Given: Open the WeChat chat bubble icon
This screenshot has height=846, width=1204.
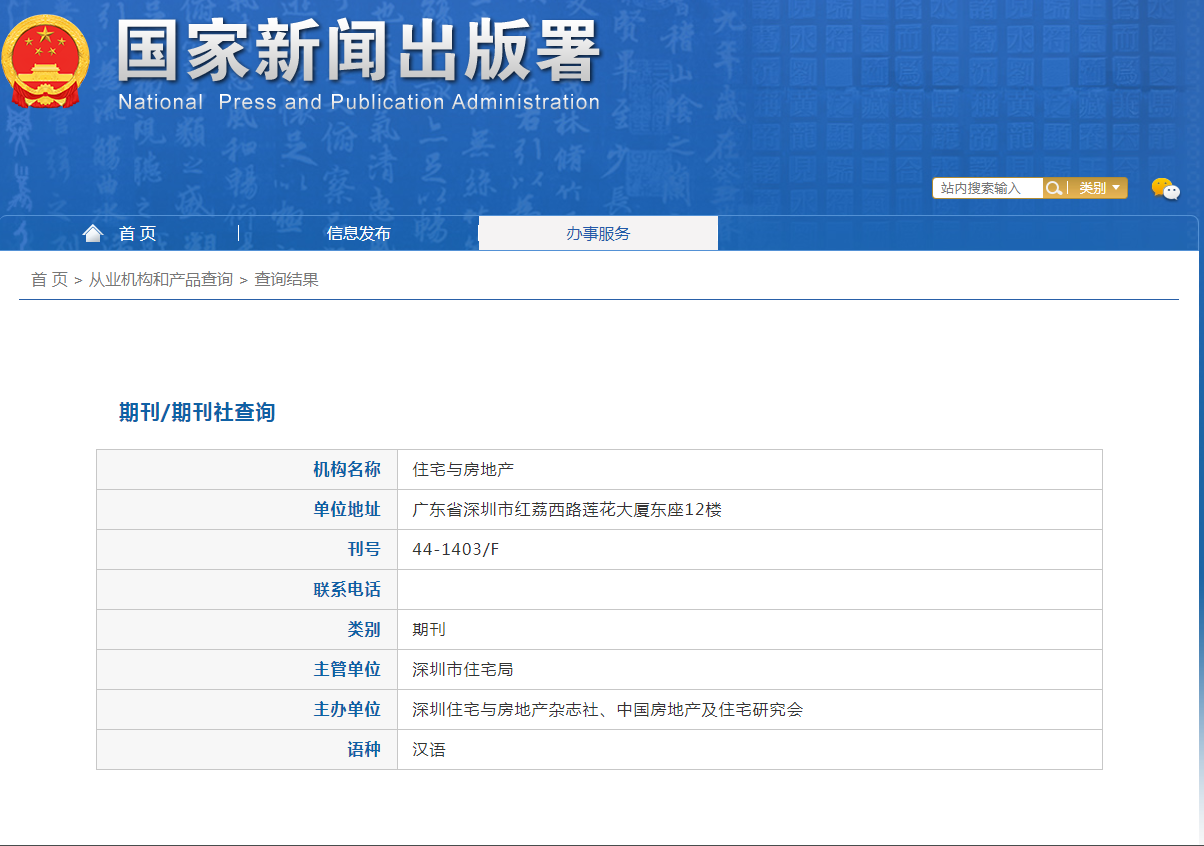Looking at the screenshot, I should [1165, 188].
